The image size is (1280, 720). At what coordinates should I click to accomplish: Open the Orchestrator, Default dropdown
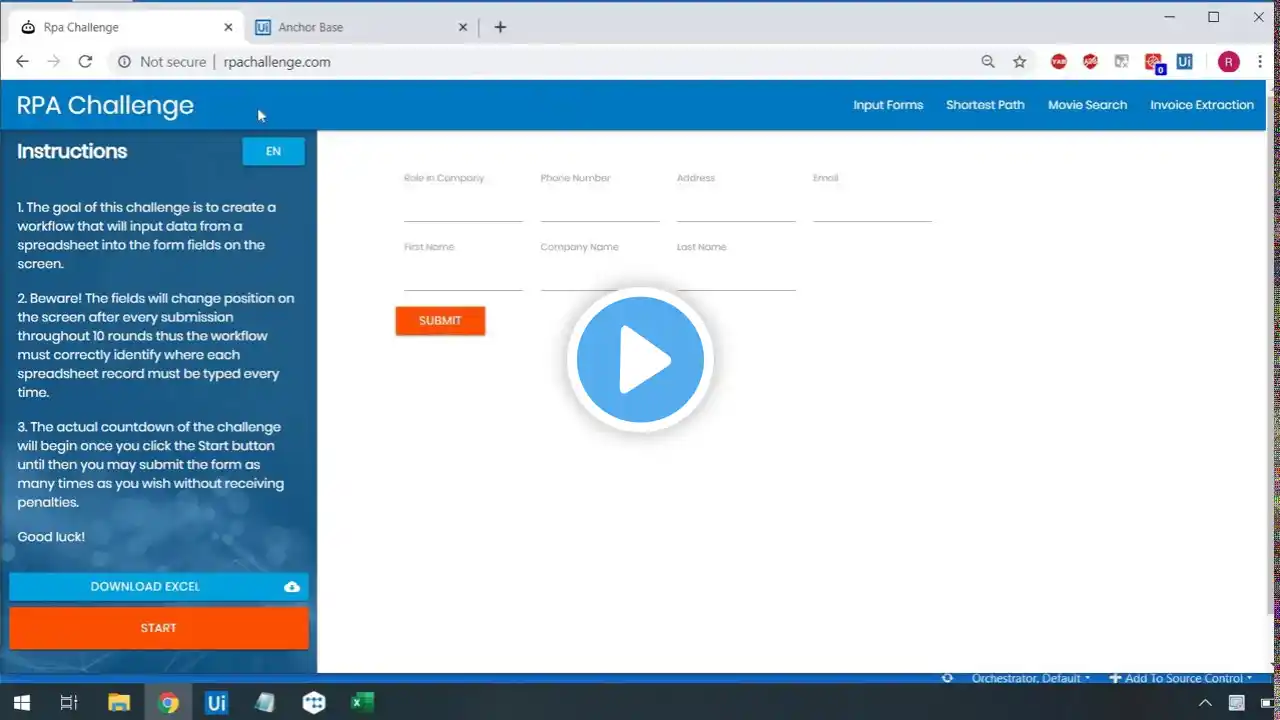coord(1031,678)
